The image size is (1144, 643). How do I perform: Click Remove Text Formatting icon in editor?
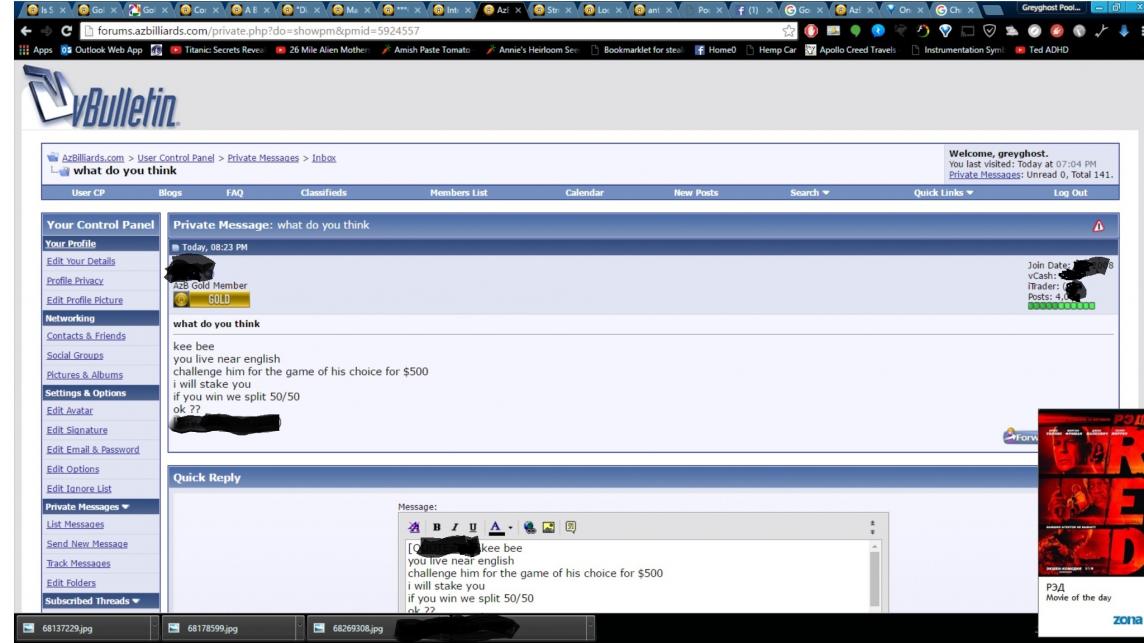coord(414,527)
